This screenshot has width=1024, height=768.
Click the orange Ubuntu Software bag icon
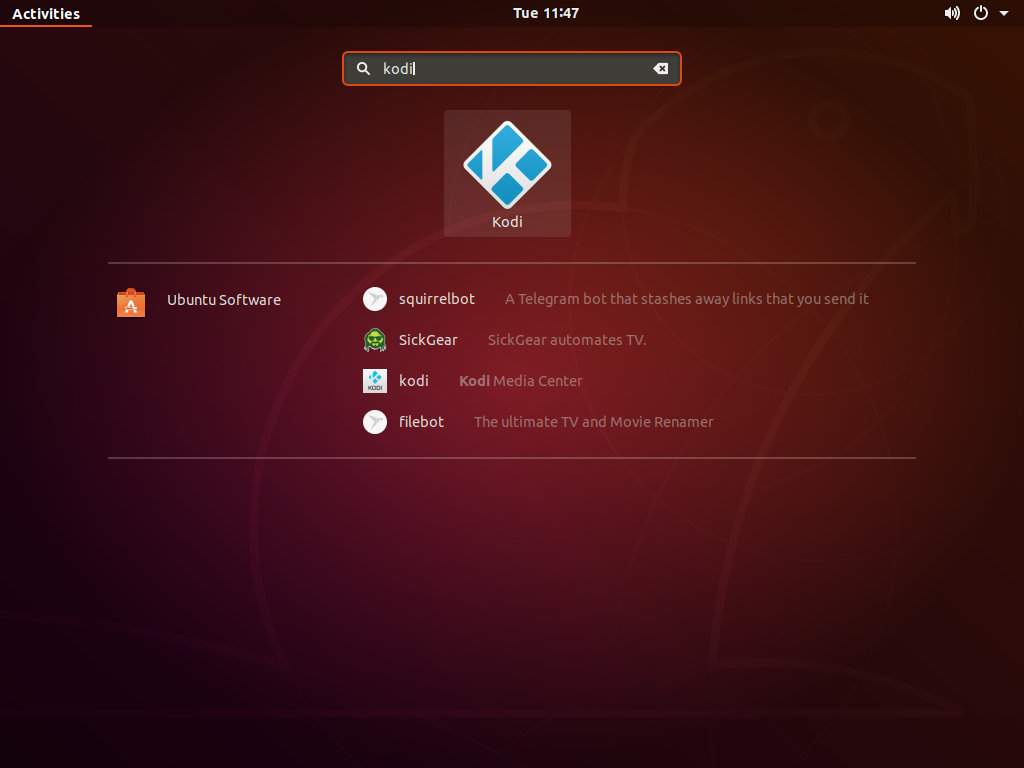click(x=131, y=302)
